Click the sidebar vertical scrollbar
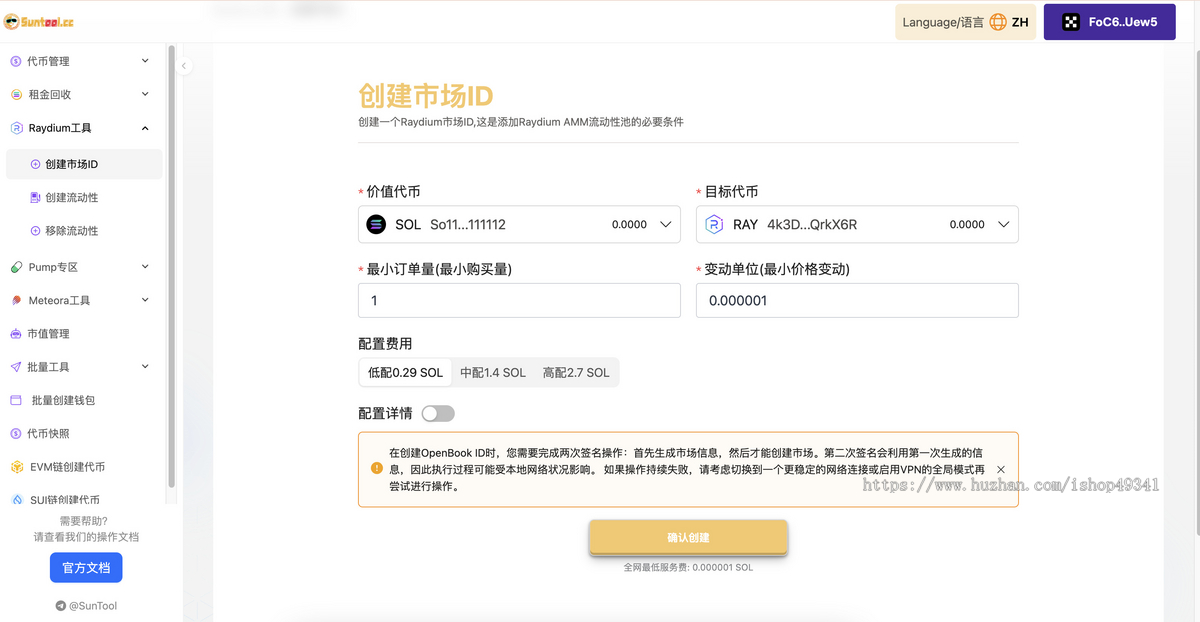This screenshot has width=1200, height=622. pyautogui.click(x=172, y=268)
